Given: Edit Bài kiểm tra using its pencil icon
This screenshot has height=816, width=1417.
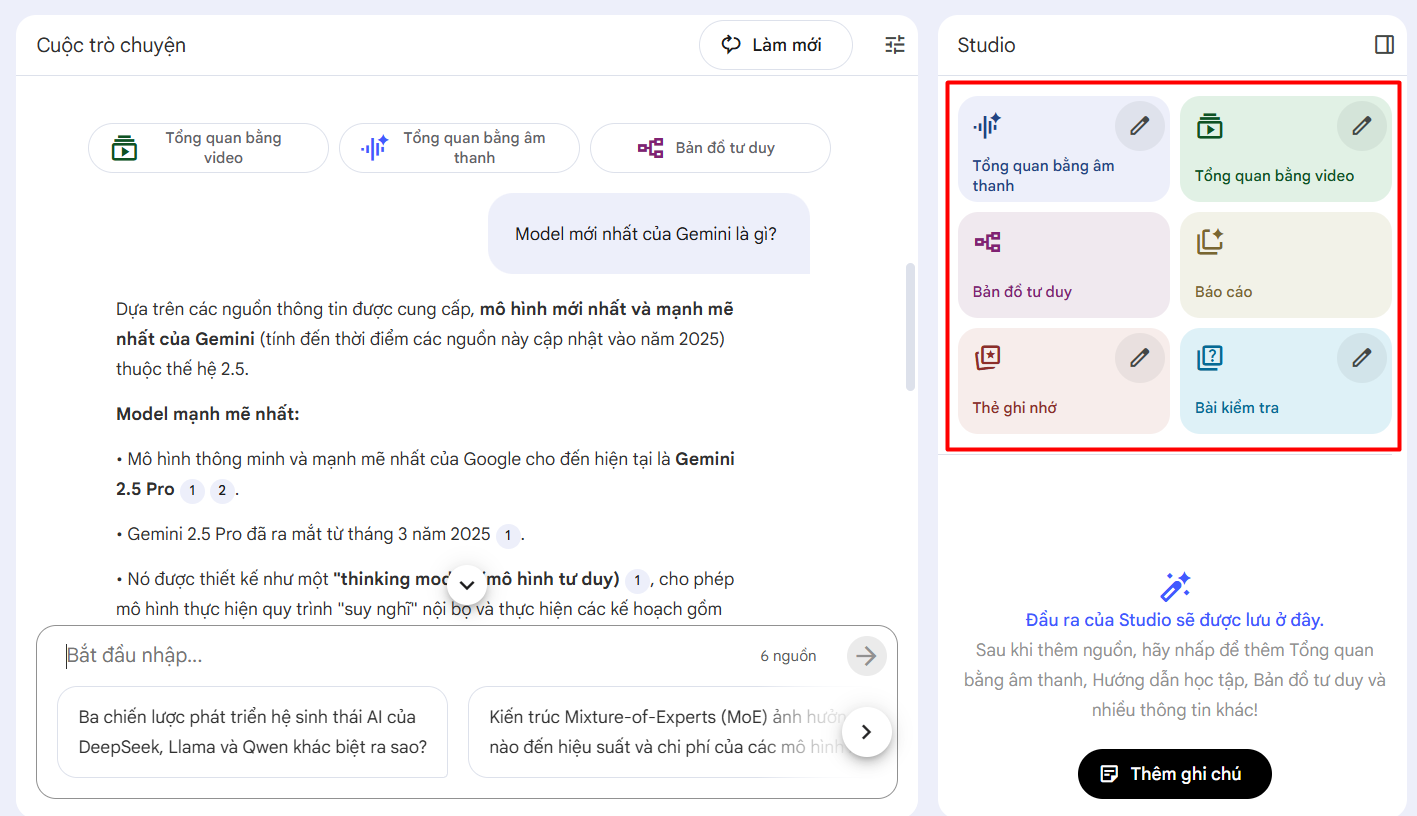Looking at the screenshot, I should [1361, 357].
